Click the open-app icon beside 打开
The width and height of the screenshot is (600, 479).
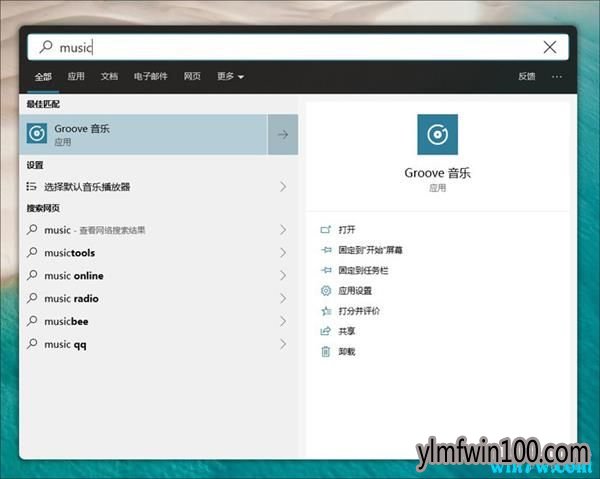[326, 230]
